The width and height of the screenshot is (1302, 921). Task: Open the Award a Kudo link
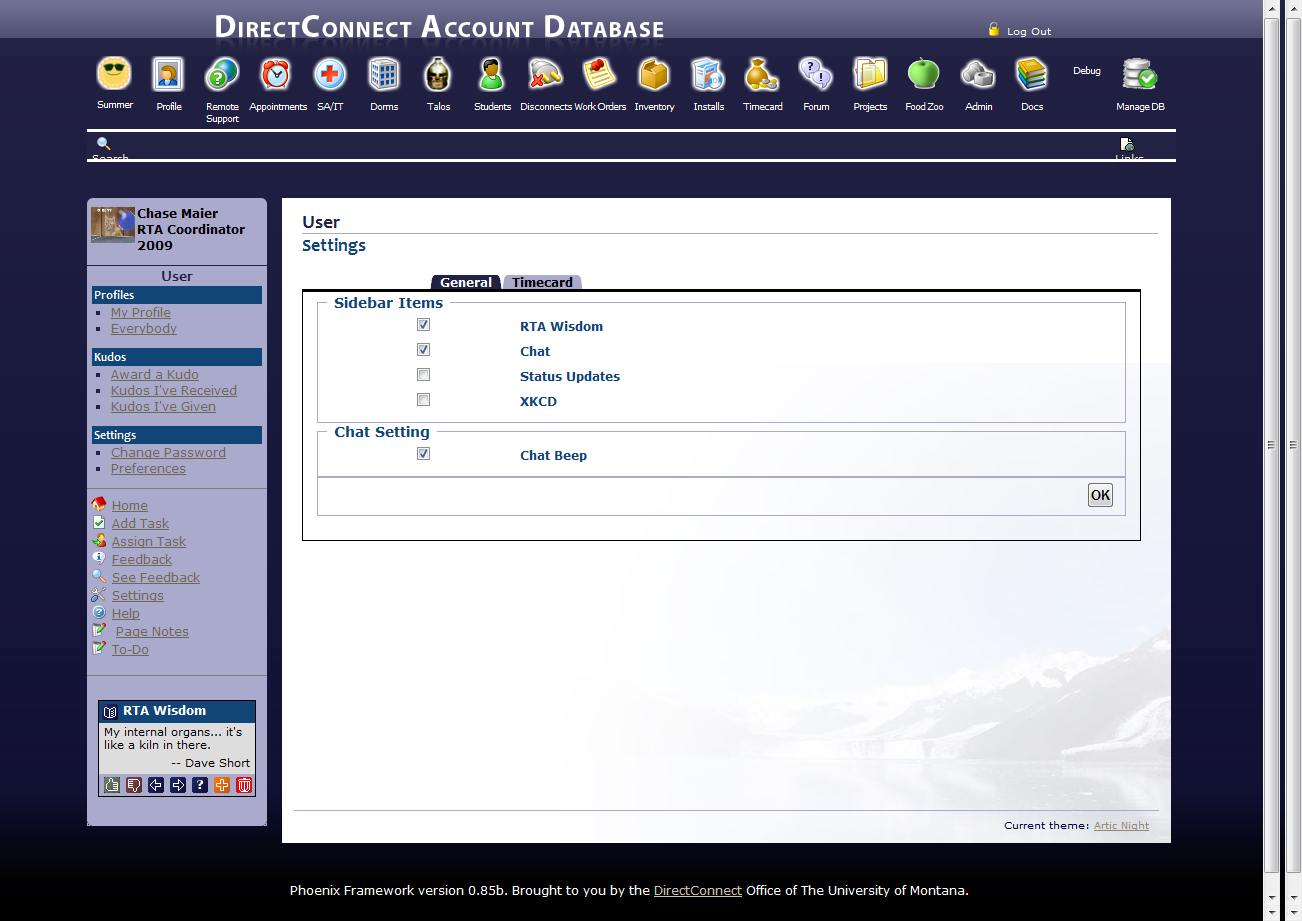tap(155, 374)
